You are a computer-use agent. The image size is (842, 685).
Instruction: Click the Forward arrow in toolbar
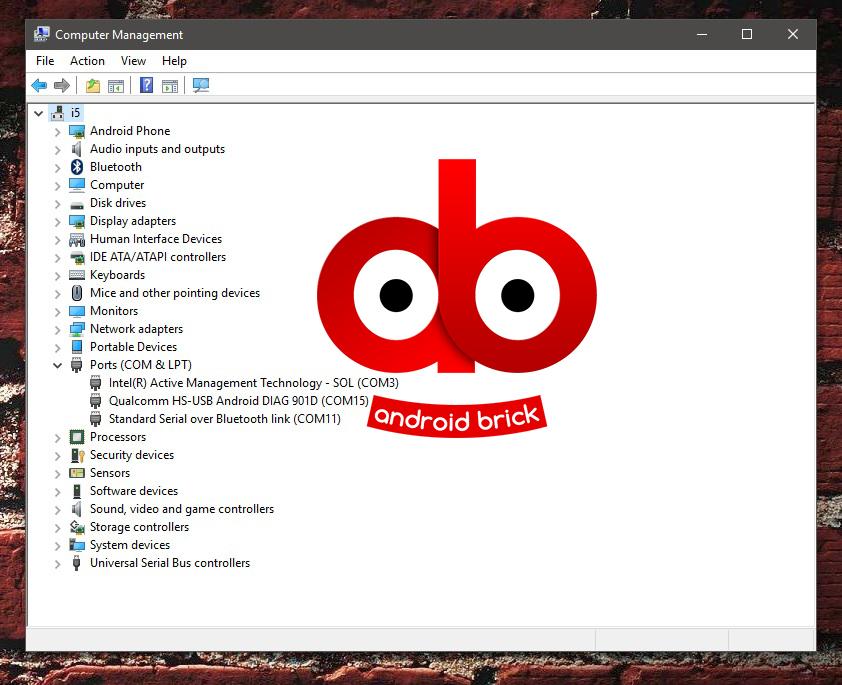[x=62, y=86]
